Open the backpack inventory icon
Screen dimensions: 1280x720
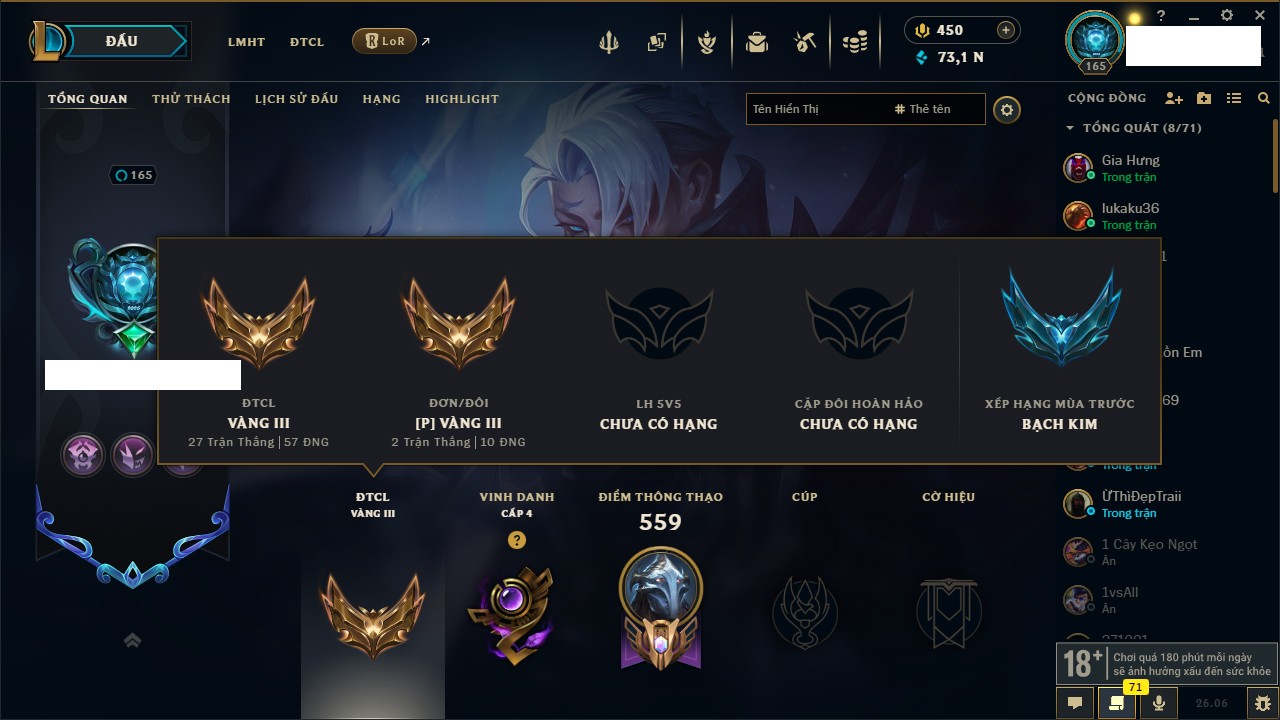click(x=757, y=42)
